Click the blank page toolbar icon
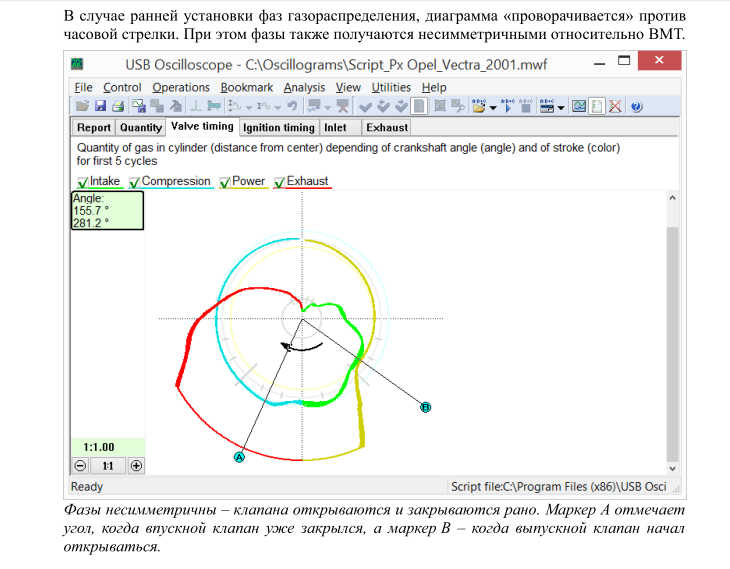 click(419, 106)
